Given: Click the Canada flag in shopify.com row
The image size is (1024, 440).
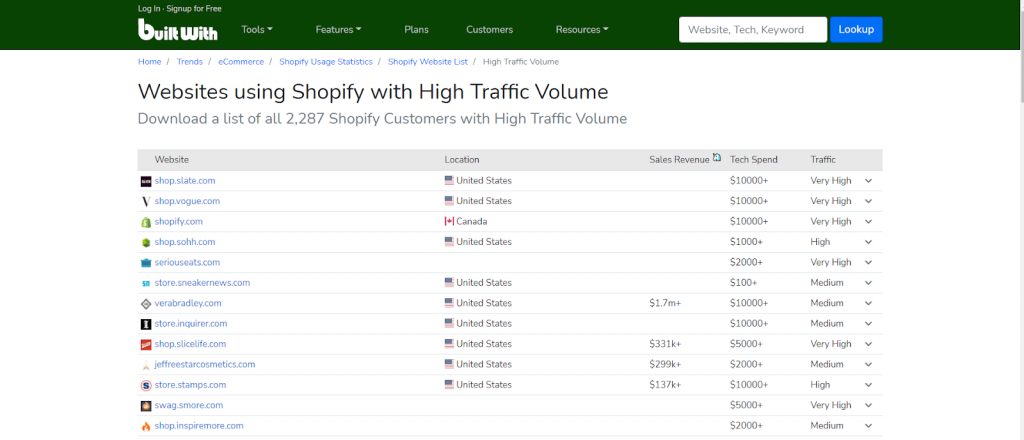Looking at the screenshot, I should tap(449, 221).
